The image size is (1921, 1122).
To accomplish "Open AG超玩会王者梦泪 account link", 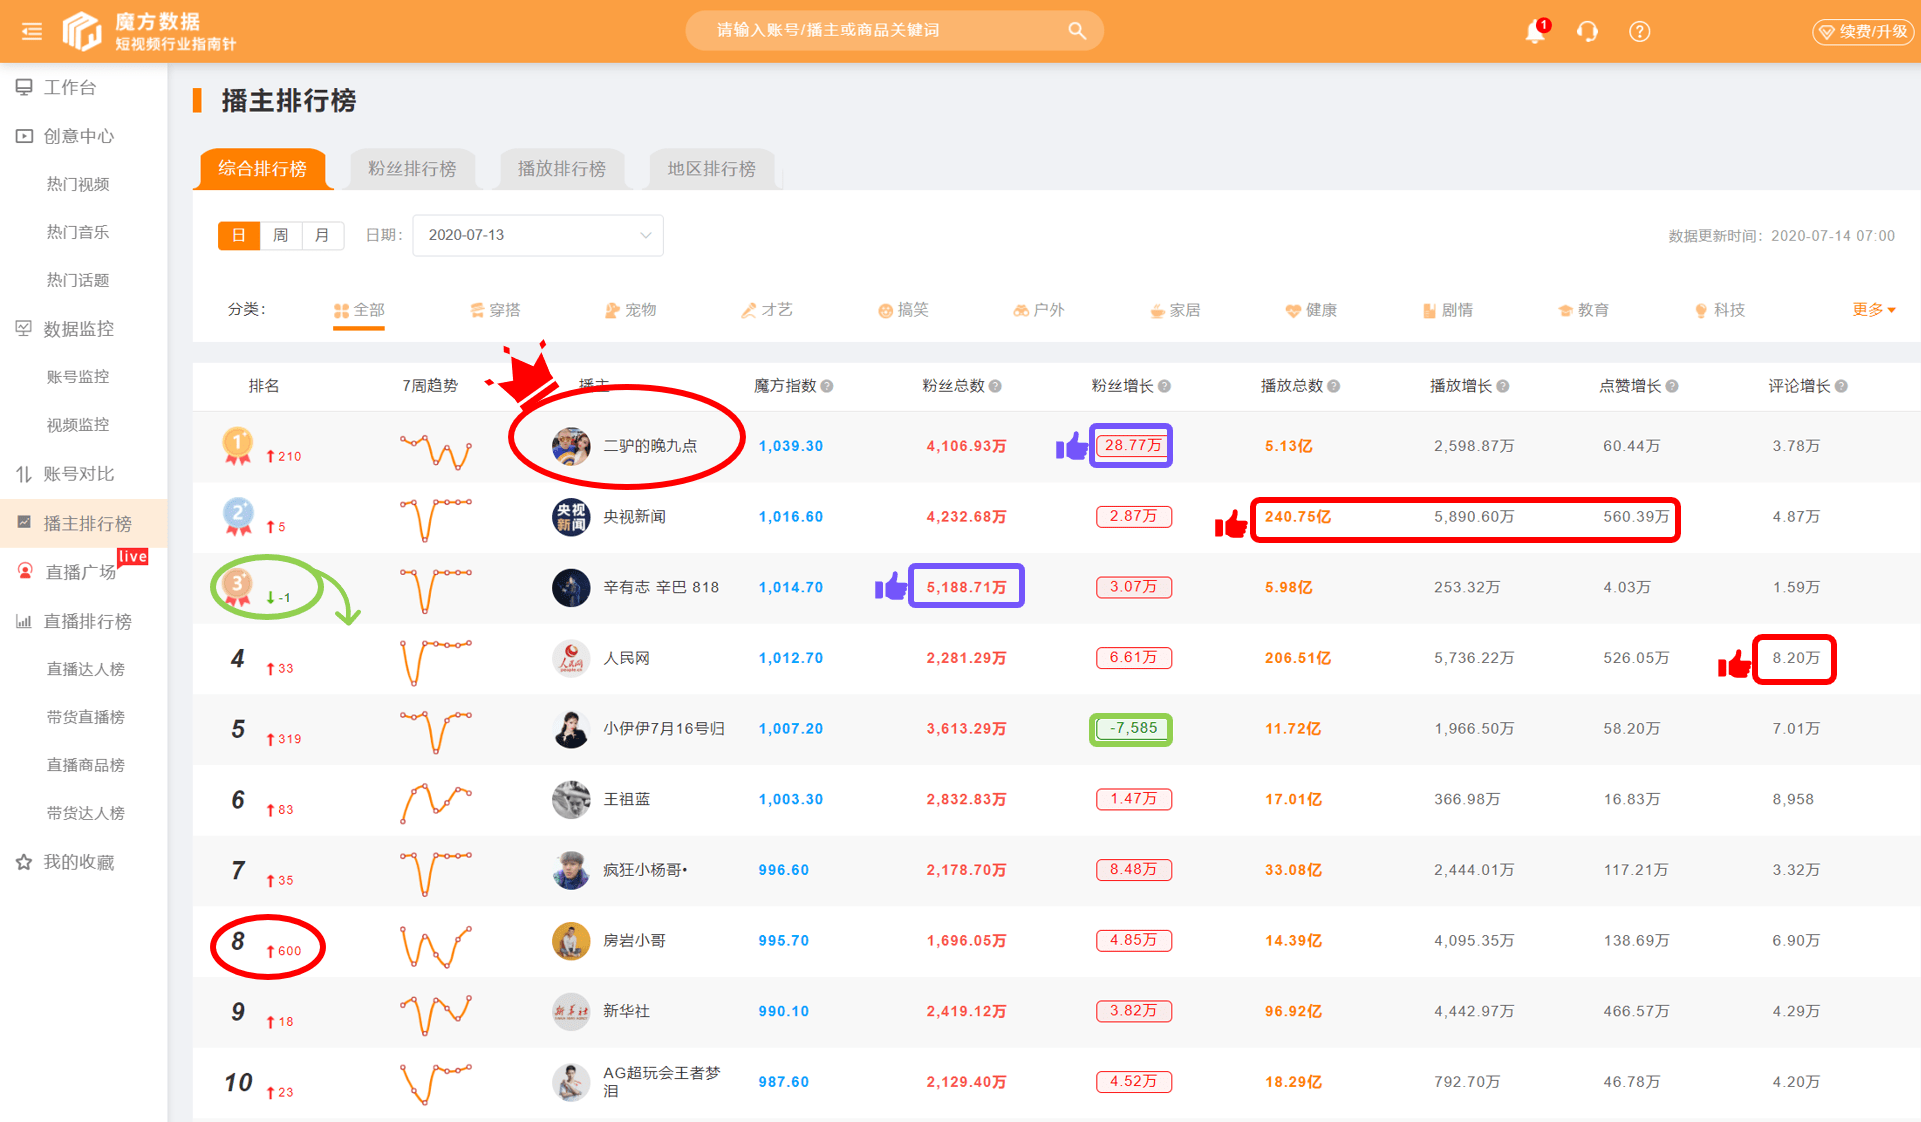I will (661, 1082).
